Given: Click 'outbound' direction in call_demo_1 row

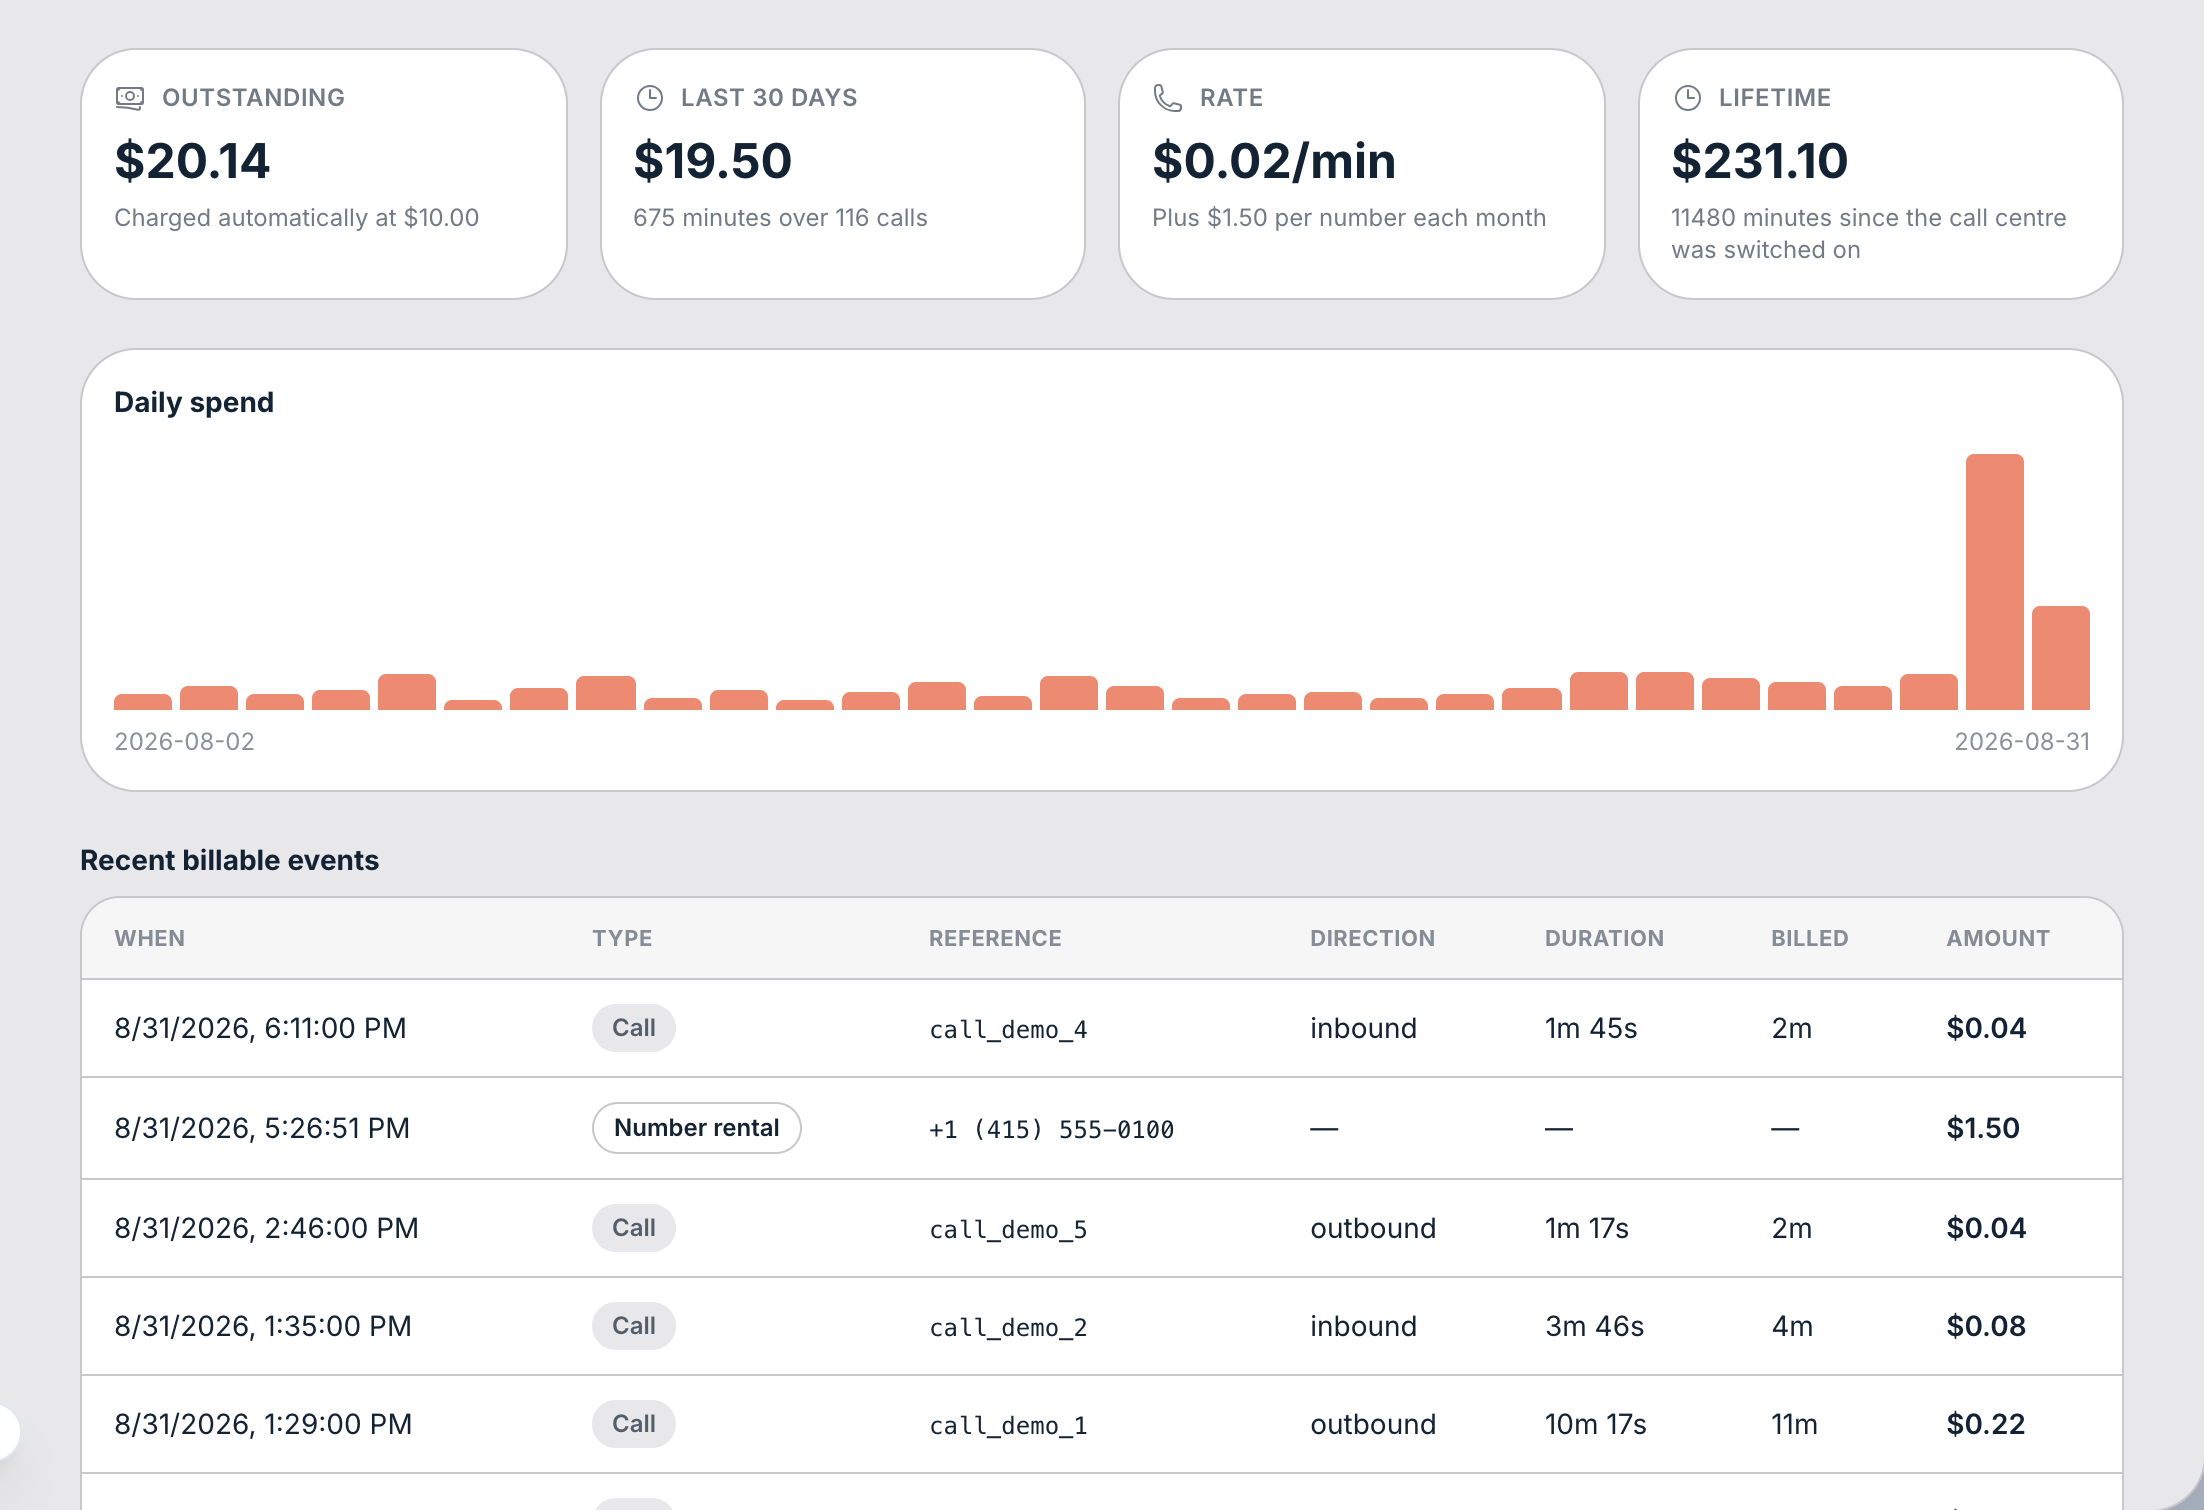Looking at the screenshot, I should pyautogui.click(x=1373, y=1424).
